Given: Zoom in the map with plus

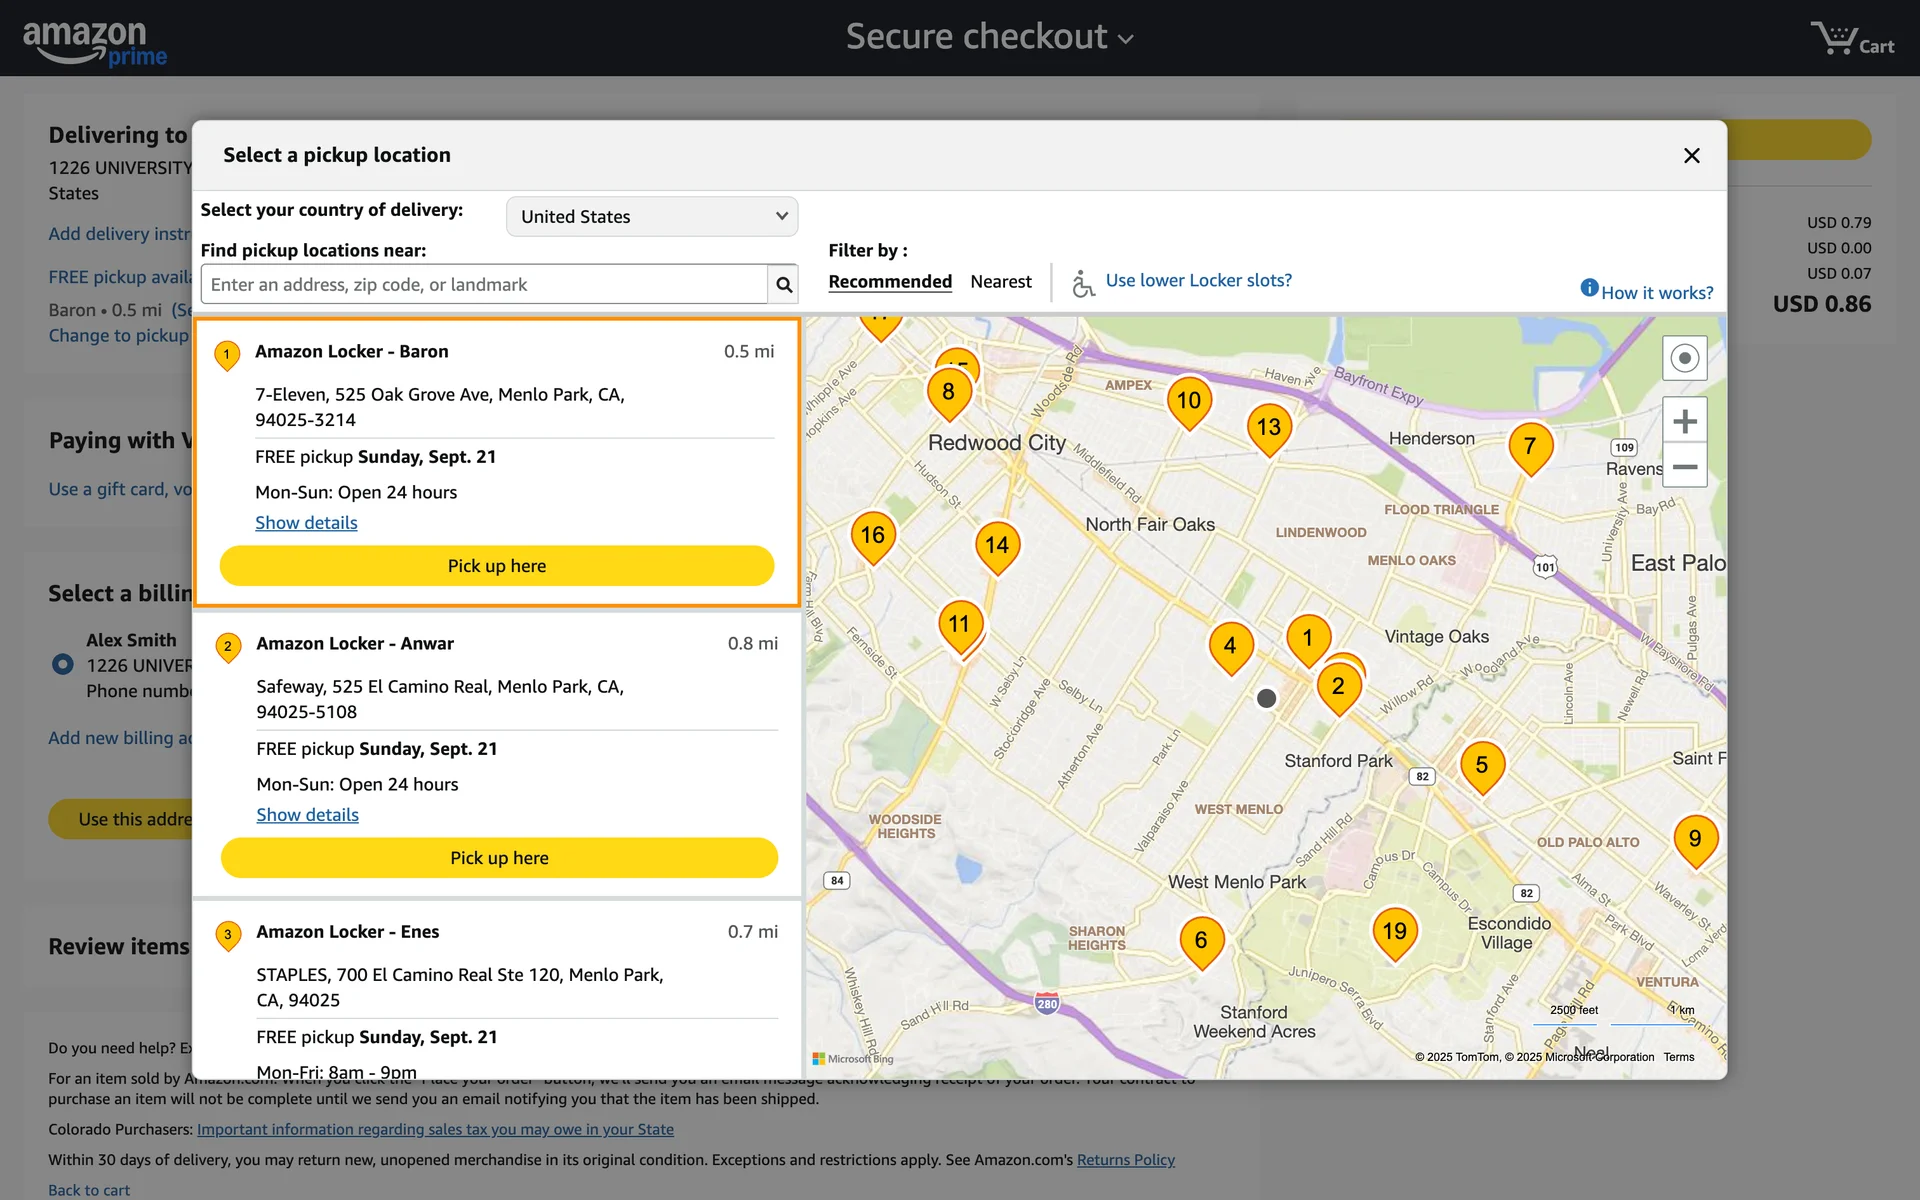Looking at the screenshot, I should [x=1684, y=421].
